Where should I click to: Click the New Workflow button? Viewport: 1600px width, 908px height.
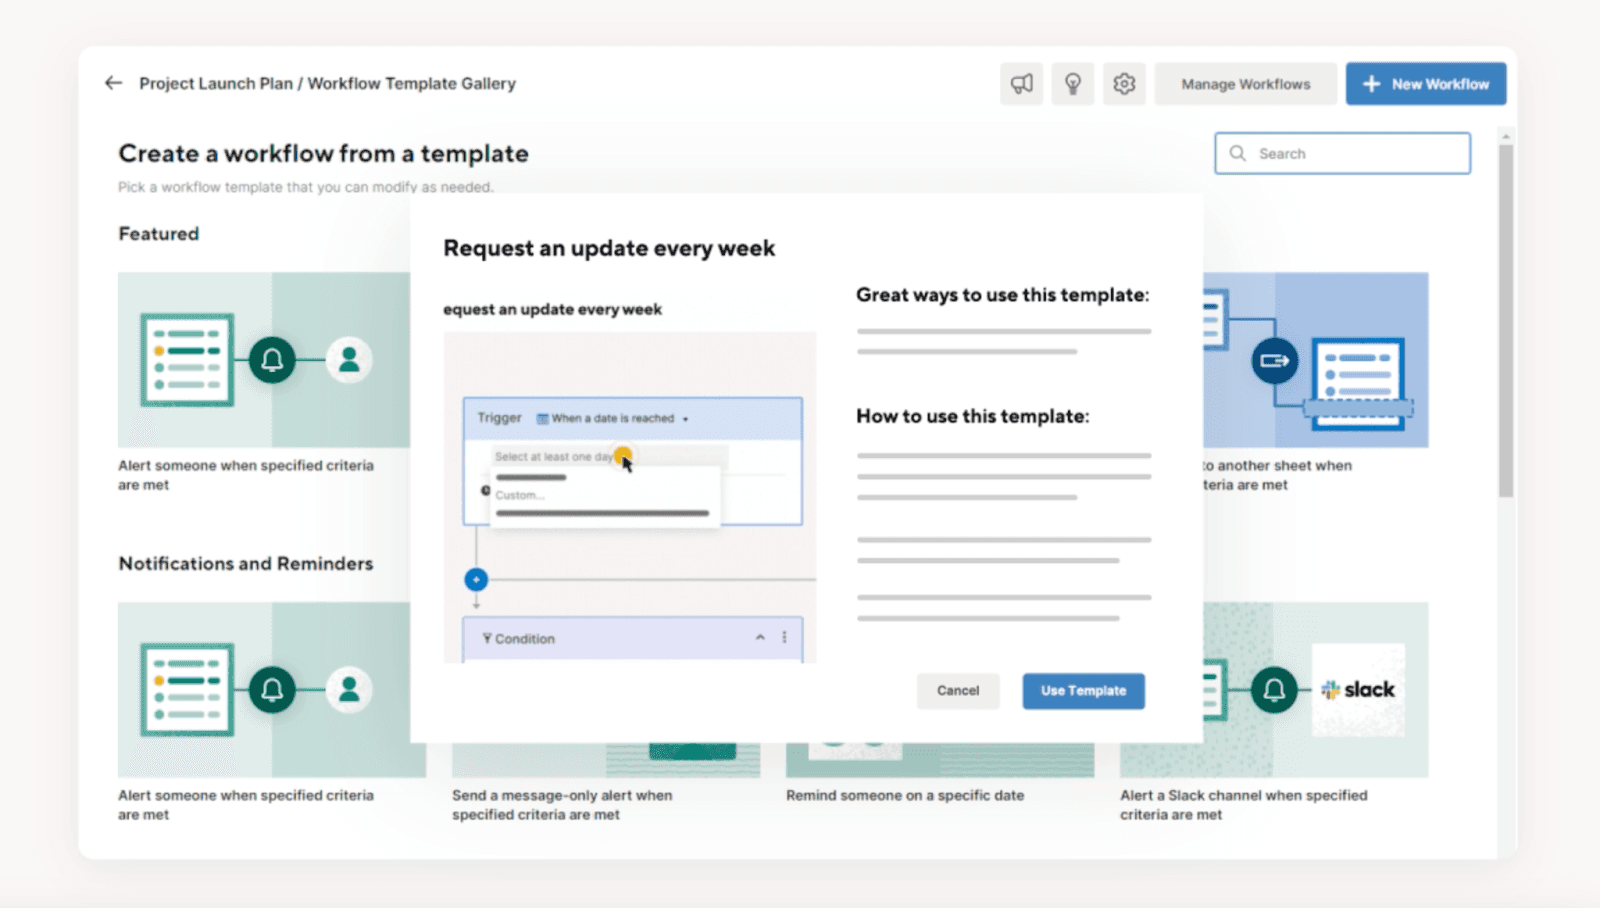coord(1425,84)
